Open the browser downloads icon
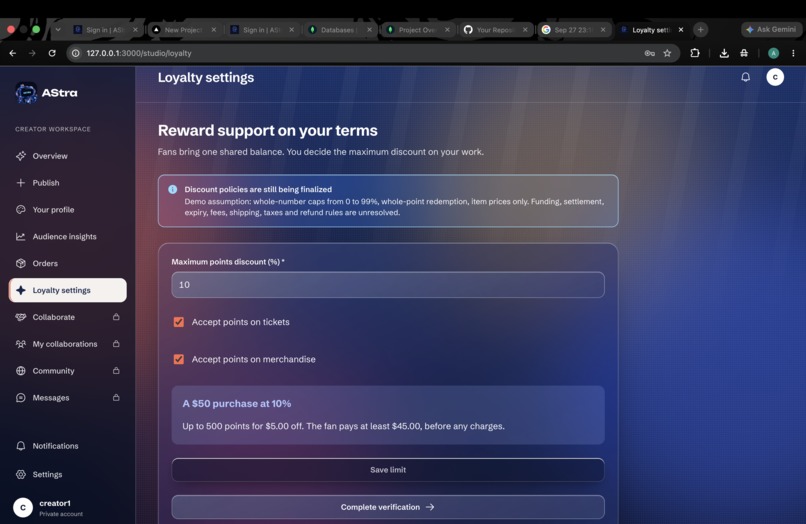806x524 pixels. tap(724, 53)
